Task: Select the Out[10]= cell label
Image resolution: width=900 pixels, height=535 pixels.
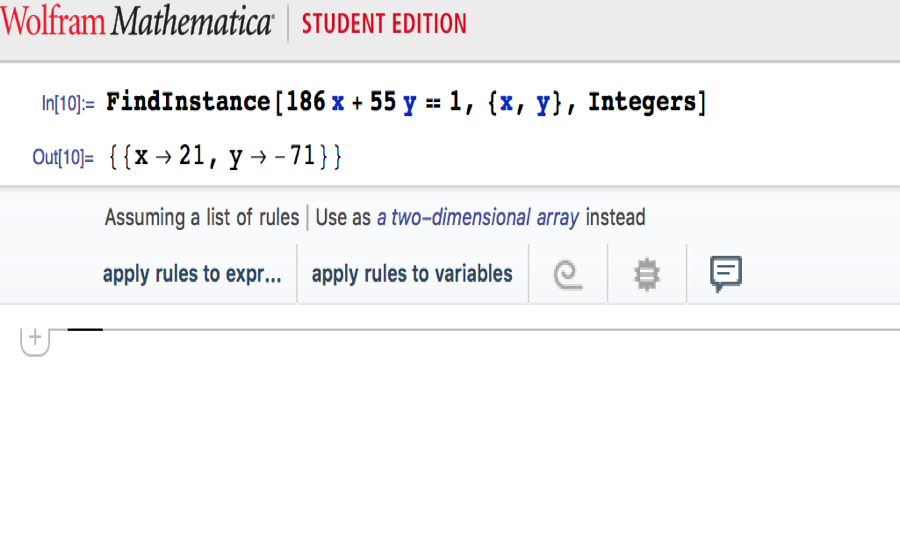Action: [64, 158]
